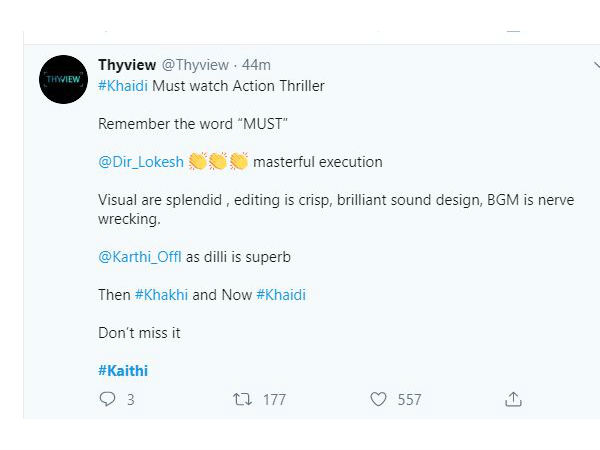Screen dimensions: 600x450
Task: Open the share upload-arrow icon
Action: tap(513, 399)
